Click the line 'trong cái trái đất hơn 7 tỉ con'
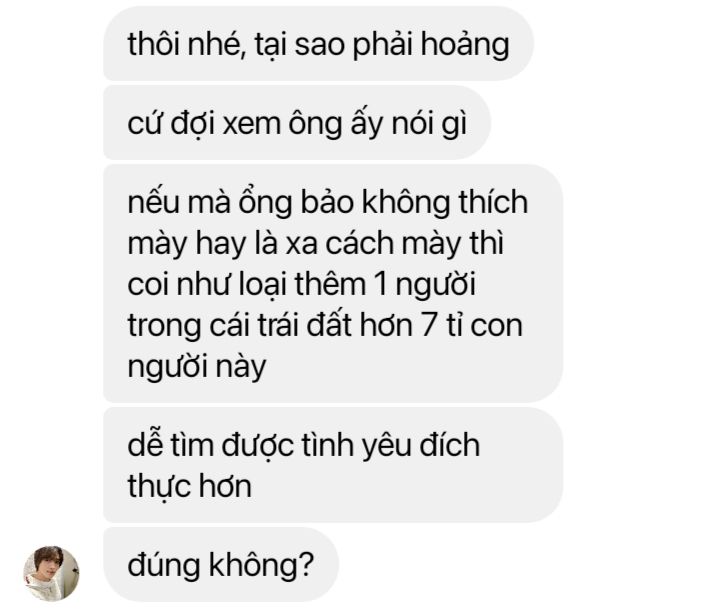Screen dimensions: 716x612 pos(325,326)
